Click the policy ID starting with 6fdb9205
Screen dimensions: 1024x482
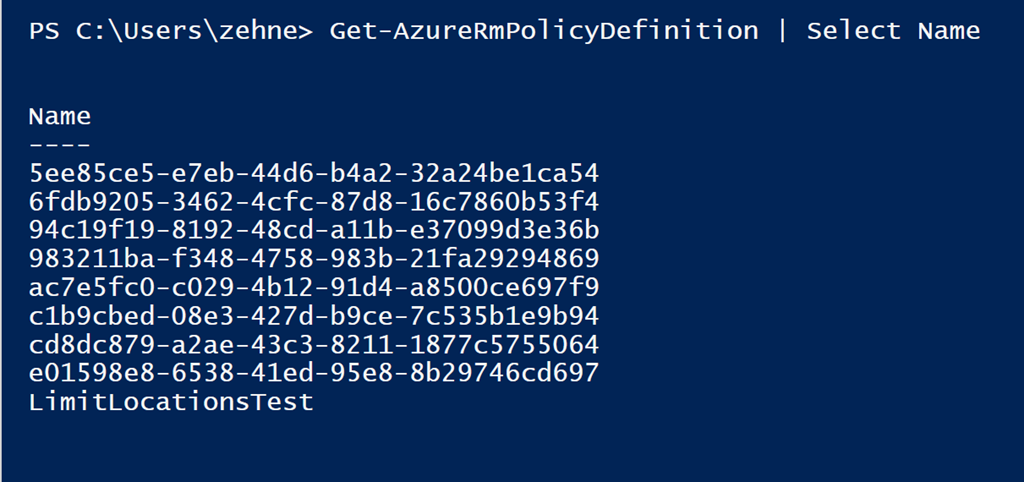[x=314, y=202]
